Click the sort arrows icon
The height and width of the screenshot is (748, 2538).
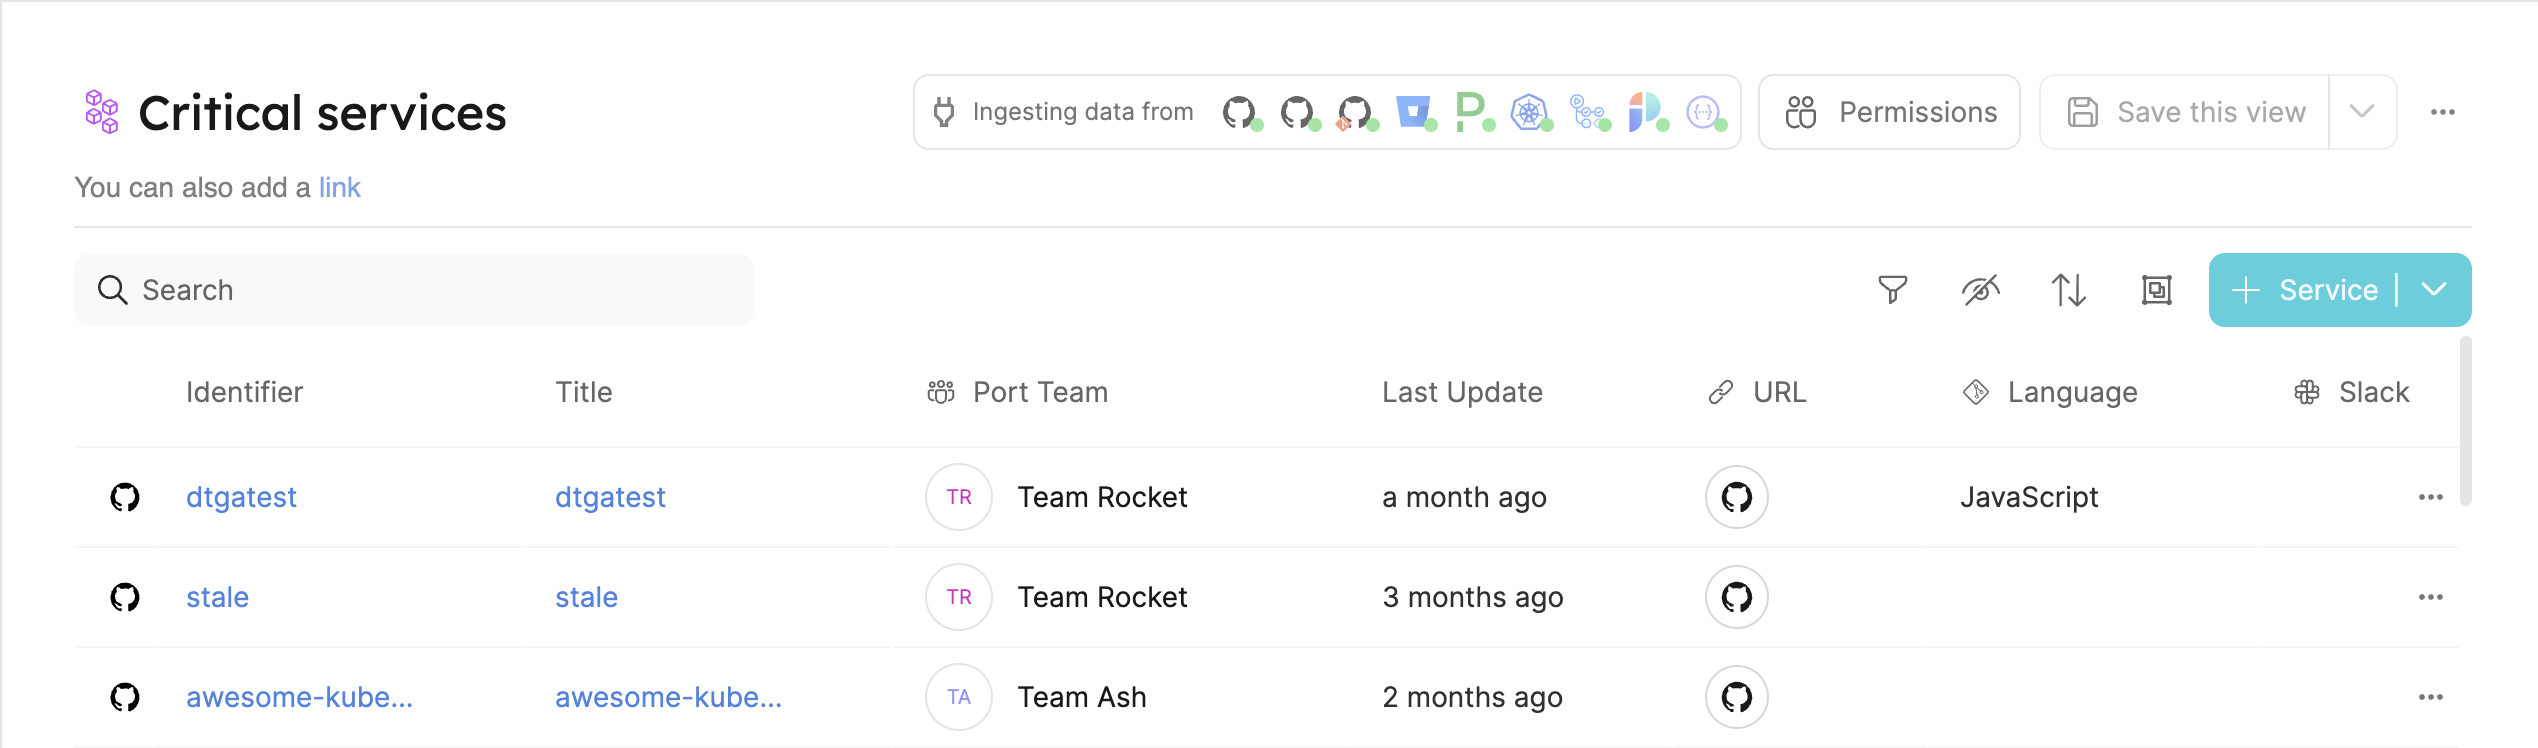coord(2068,290)
